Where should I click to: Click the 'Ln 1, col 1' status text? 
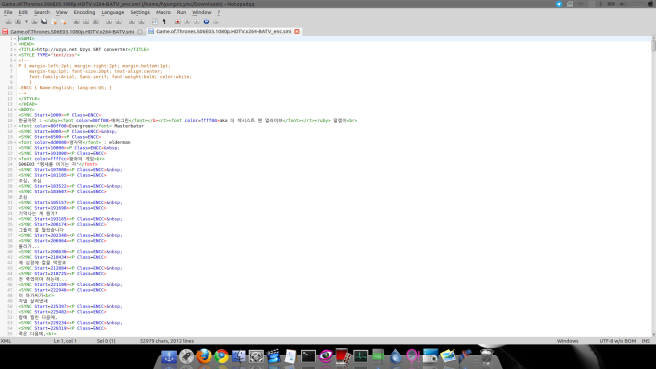65,341
